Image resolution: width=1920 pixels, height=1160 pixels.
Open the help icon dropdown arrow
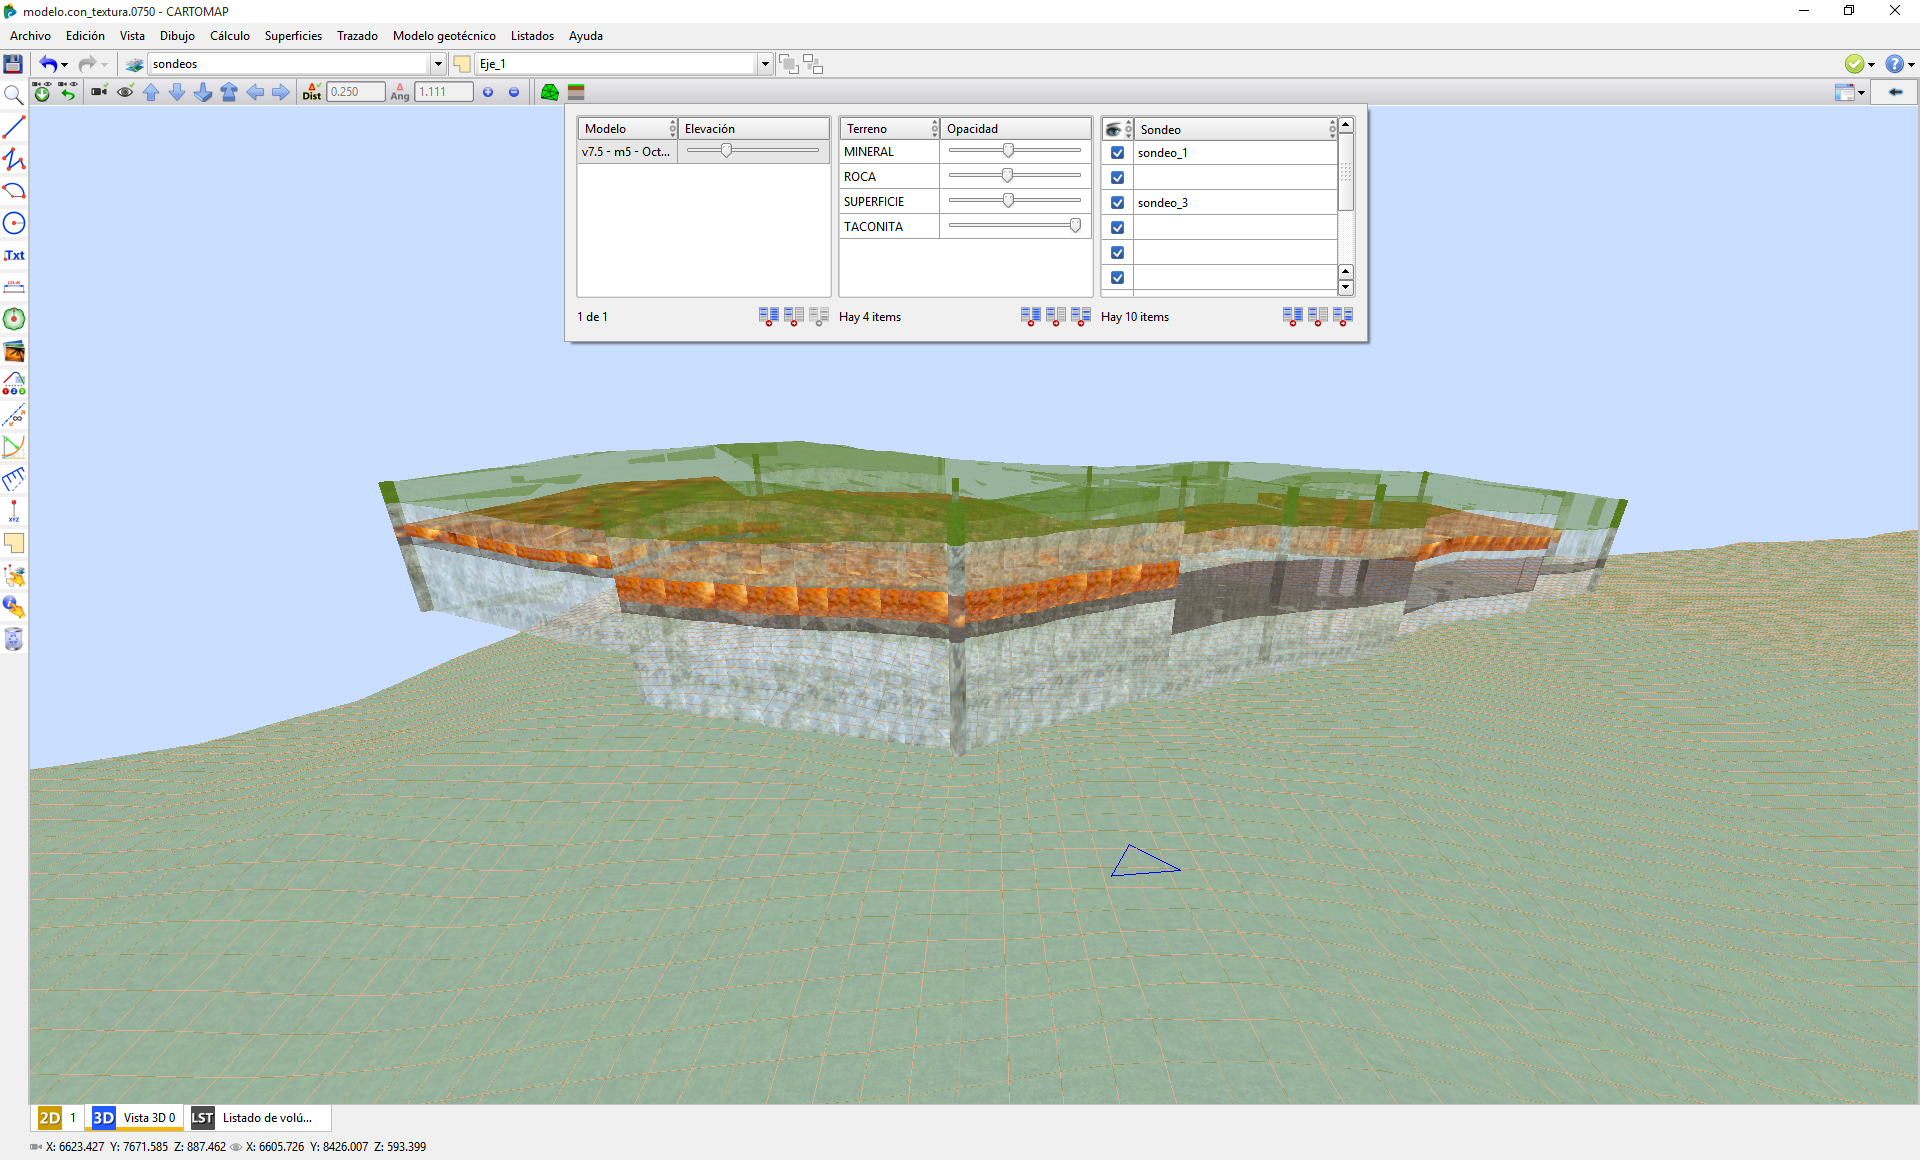click(1911, 65)
